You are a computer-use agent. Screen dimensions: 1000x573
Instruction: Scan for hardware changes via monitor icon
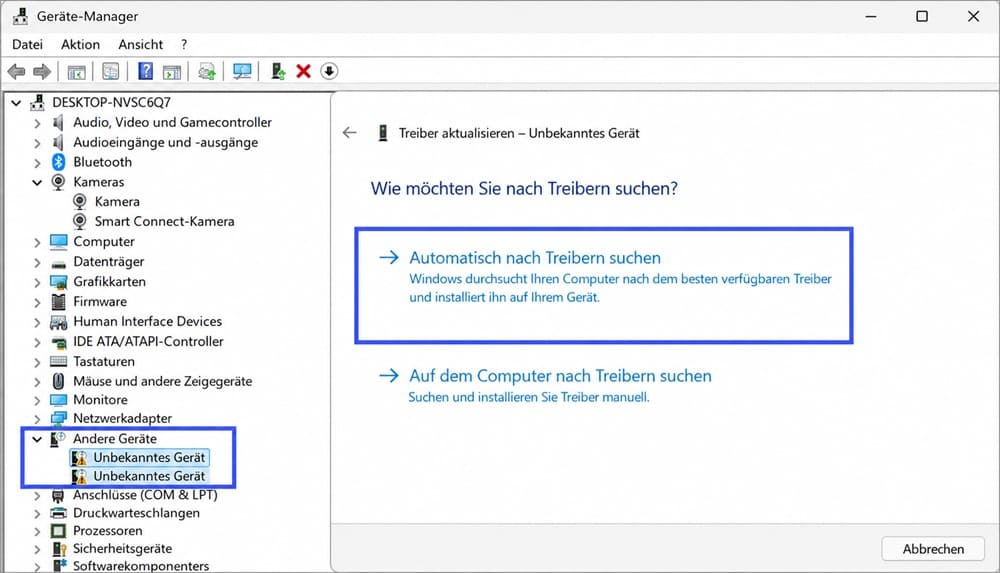pos(242,71)
